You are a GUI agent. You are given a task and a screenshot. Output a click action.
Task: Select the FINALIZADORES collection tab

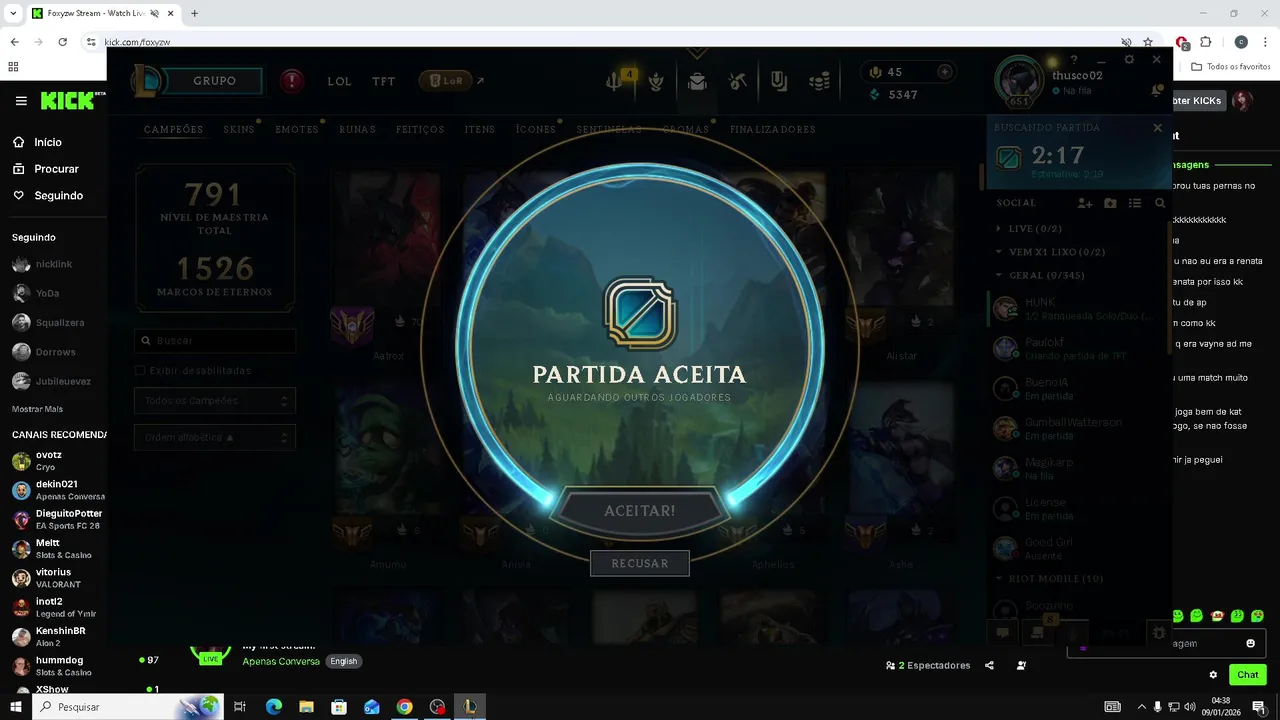[x=773, y=130]
